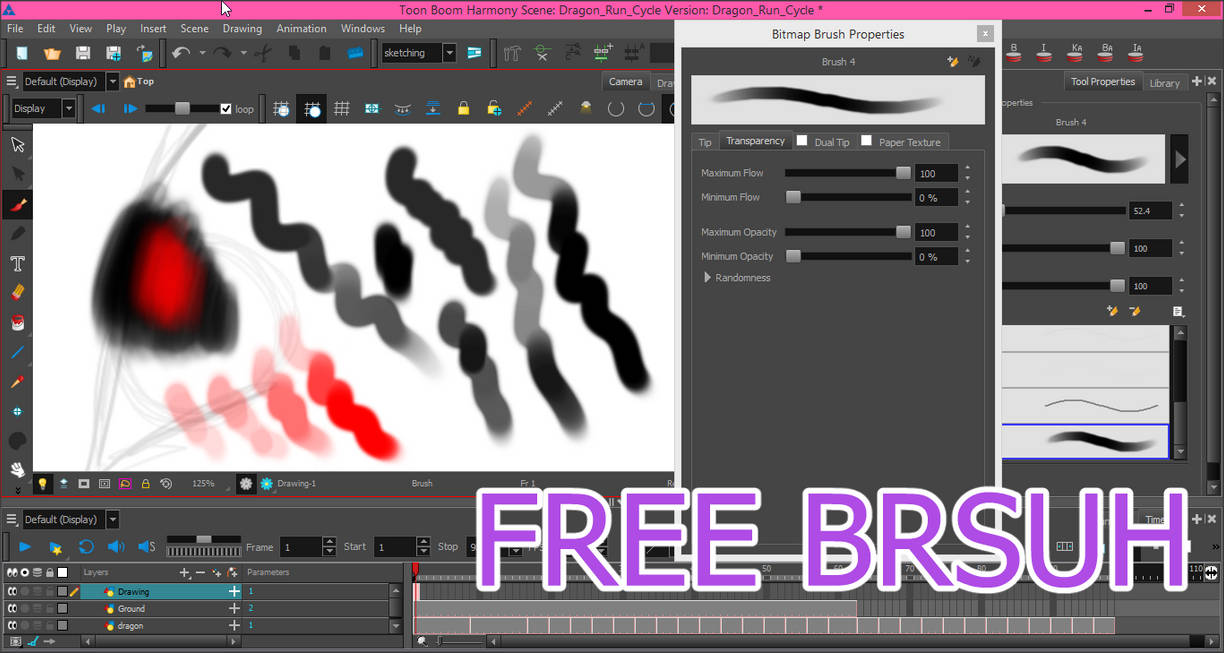Click the Delete layer minus icon
The width and height of the screenshot is (1224, 653).
(x=201, y=572)
